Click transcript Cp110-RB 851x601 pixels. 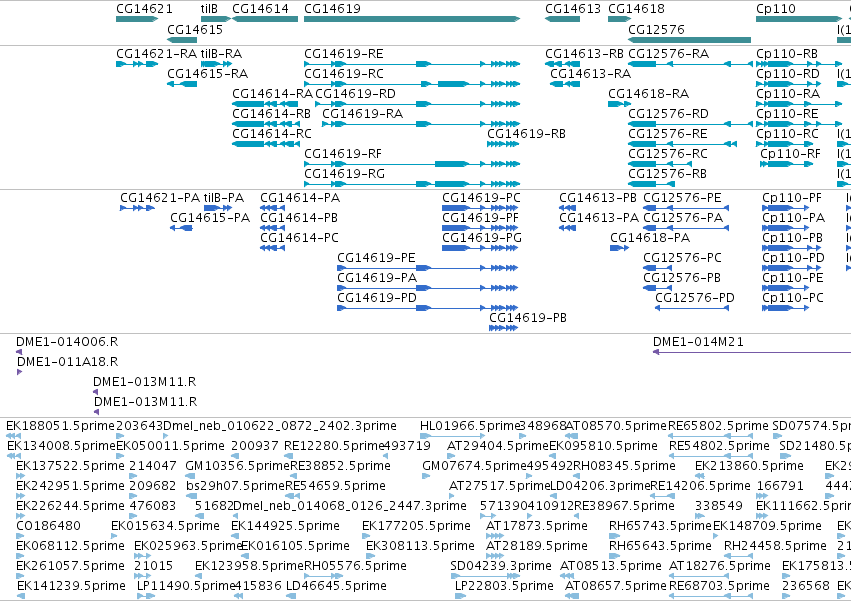tap(787, 54)
